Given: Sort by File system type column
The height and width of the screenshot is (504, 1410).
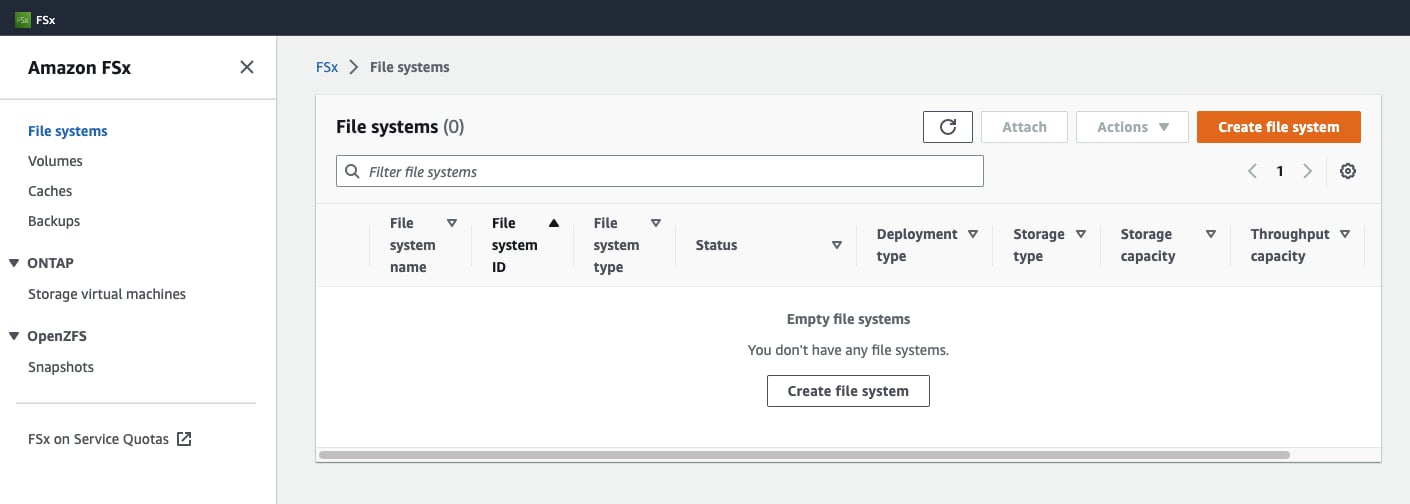Looking at the screenshot, I should tap(656, 223).
